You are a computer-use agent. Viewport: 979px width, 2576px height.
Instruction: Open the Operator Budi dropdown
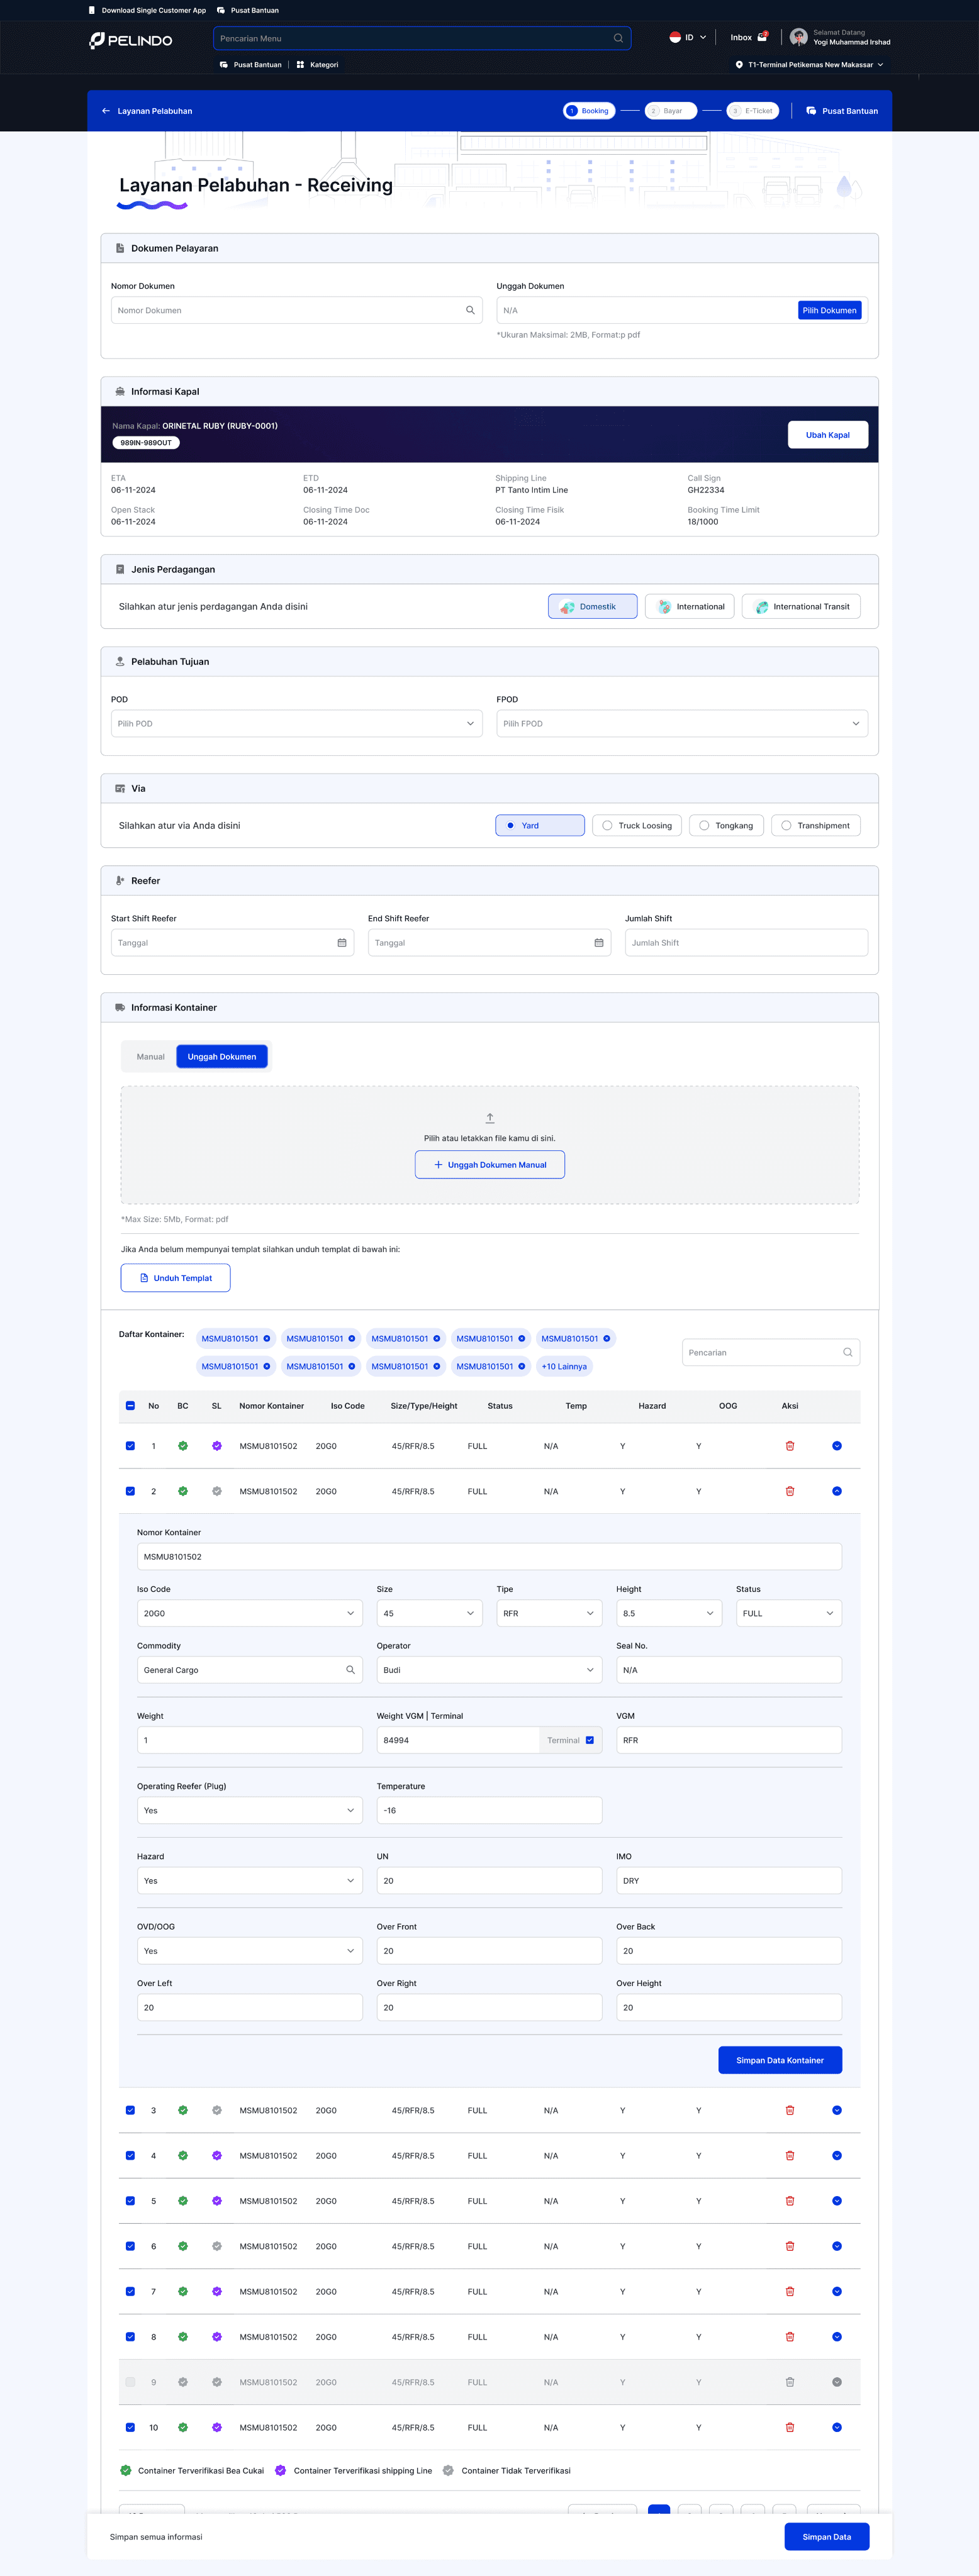tap(489, 1670)
